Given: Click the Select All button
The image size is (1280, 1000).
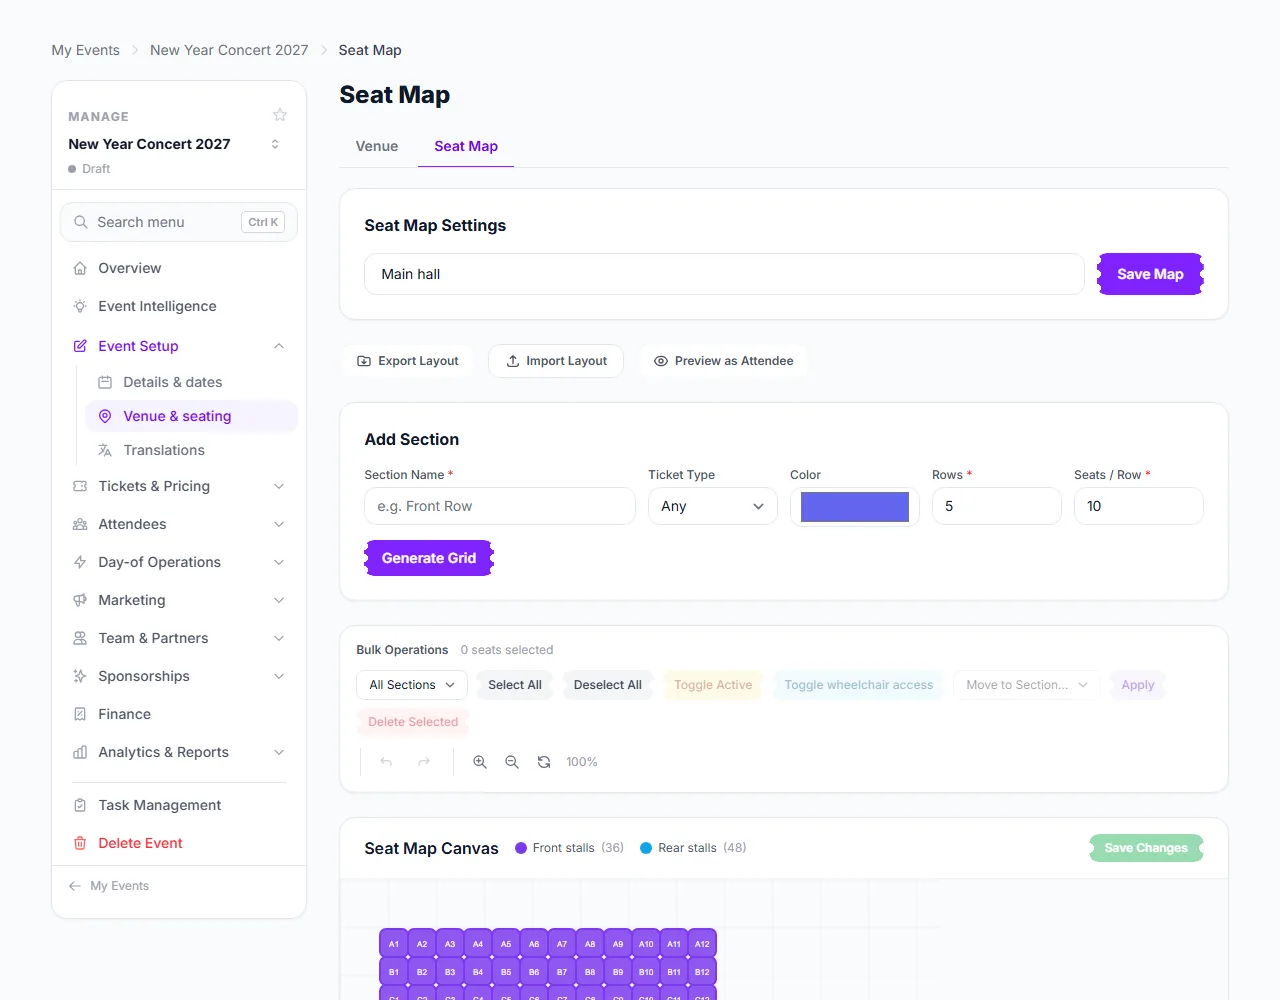Looking at the screenshot, I should (x=515, y=685).
